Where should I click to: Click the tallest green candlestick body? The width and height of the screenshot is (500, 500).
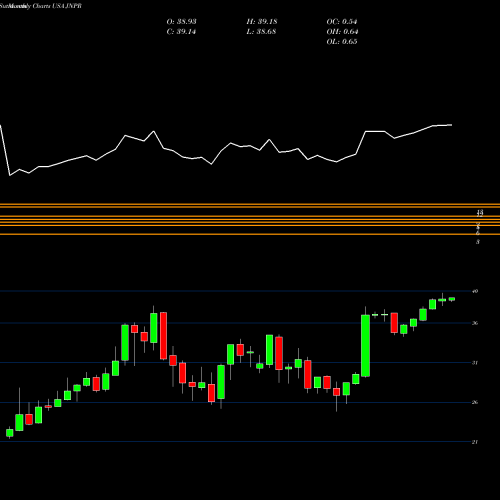pos(366,346)
